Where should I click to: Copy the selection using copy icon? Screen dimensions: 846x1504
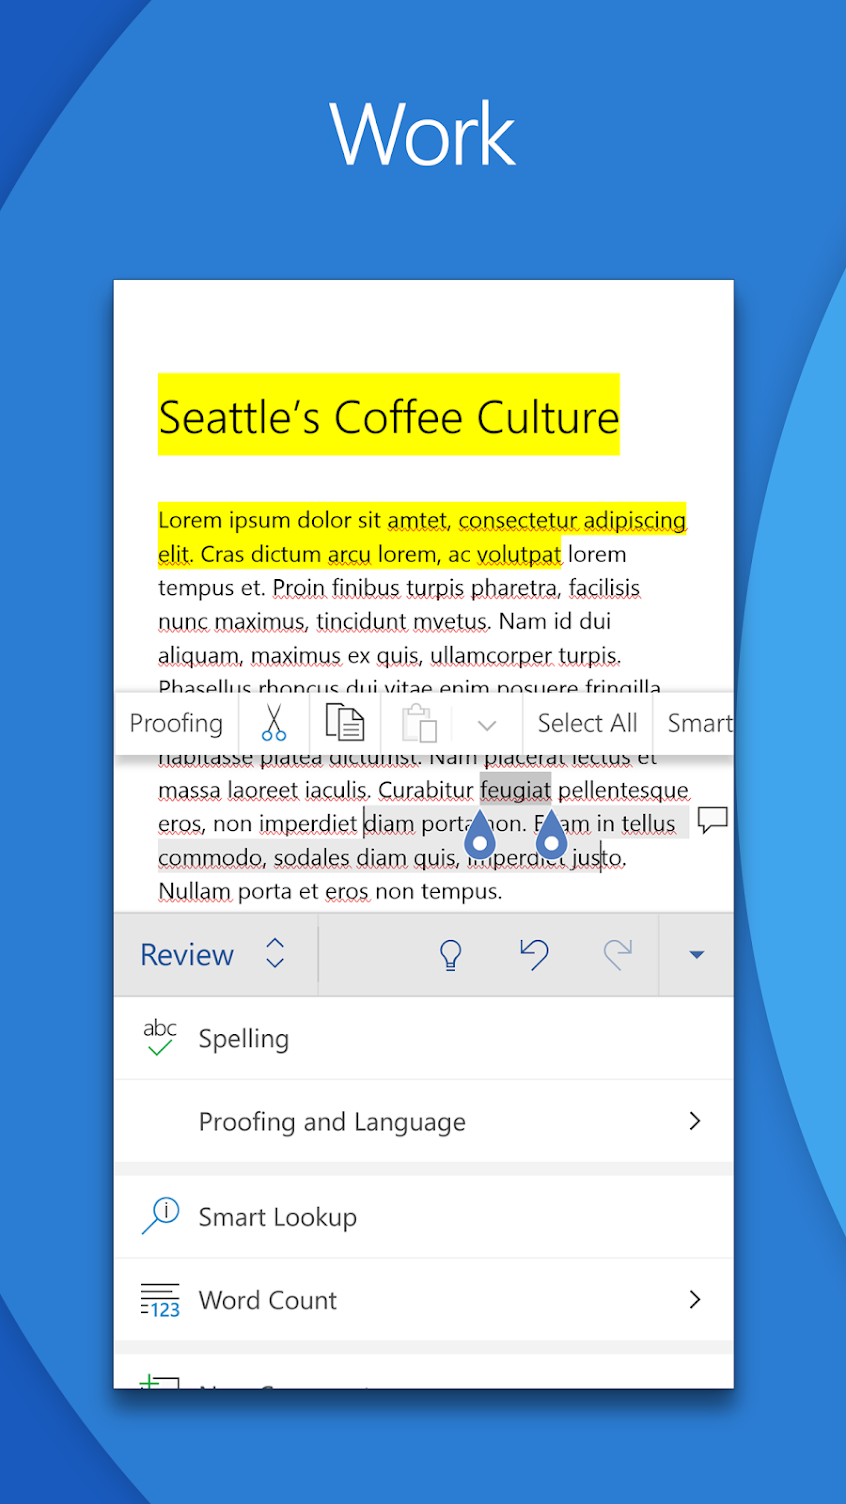tap(344, 722)
